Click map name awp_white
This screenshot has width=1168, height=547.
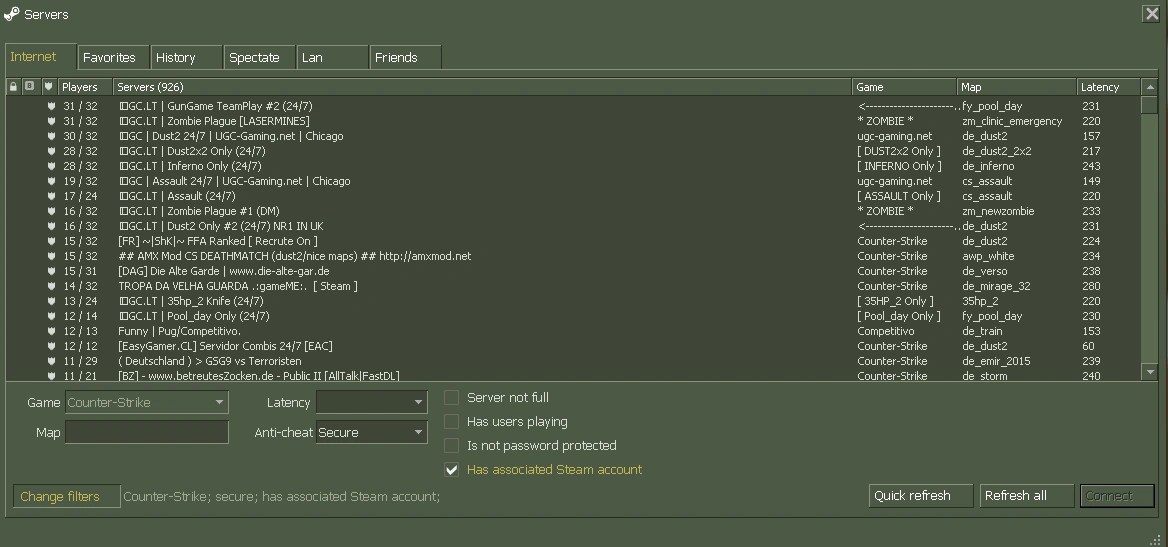[988, 256]
